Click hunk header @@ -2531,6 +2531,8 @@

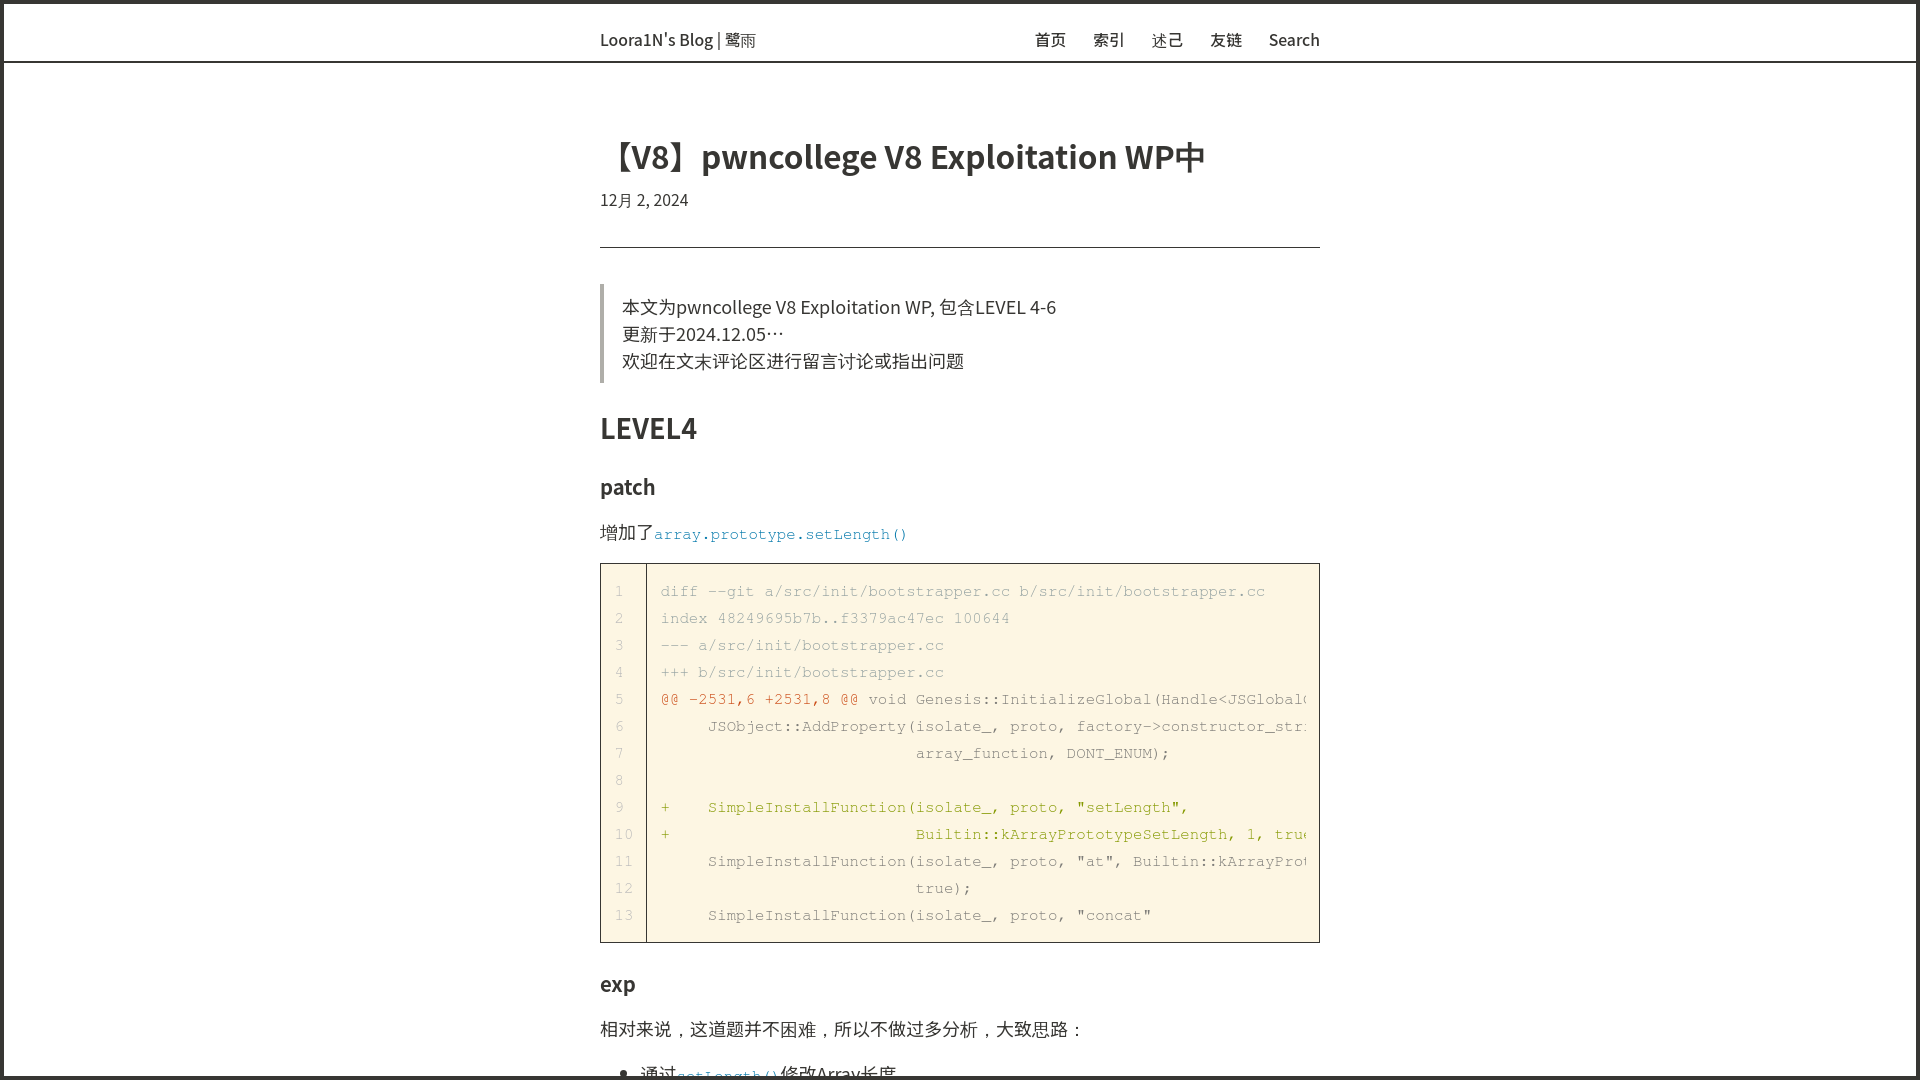(x=759, y=700)
